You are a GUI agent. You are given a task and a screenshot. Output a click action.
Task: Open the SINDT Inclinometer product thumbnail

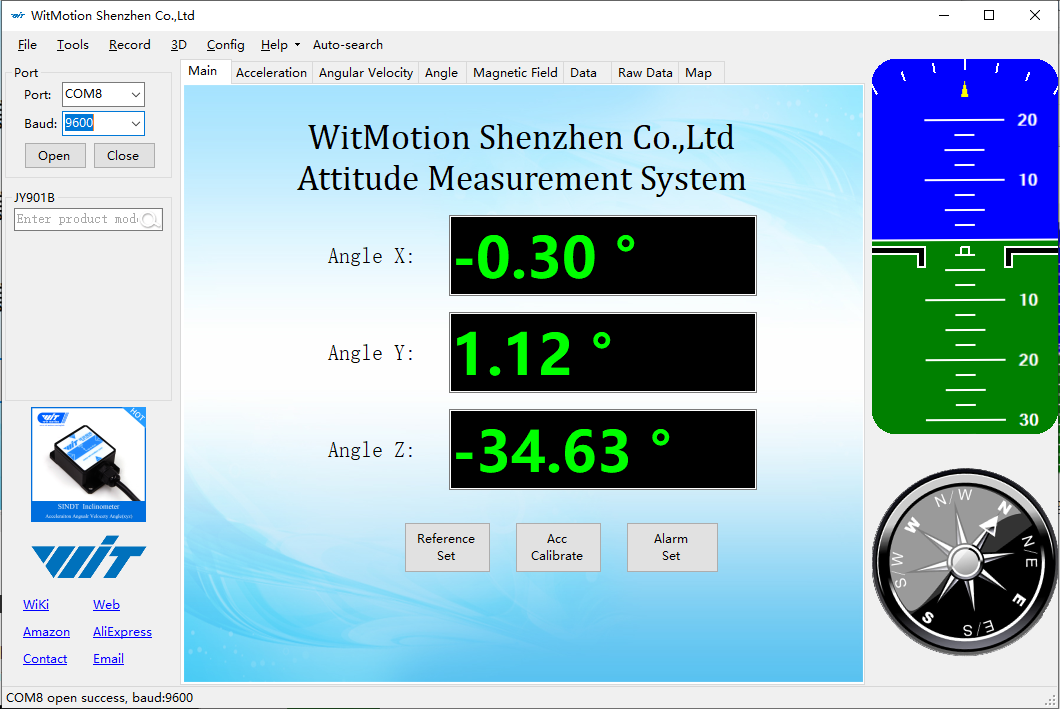(89, 464)
